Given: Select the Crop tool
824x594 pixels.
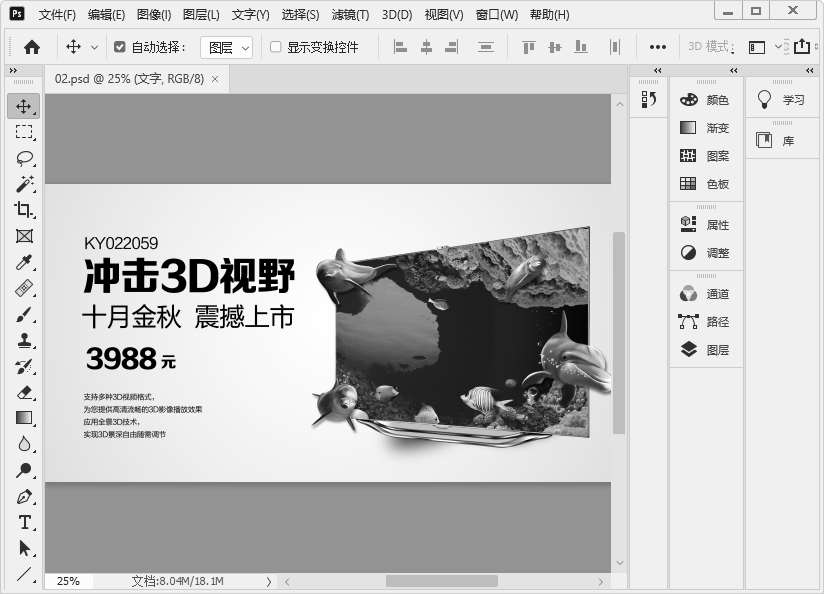Looking at the screenshot, I should [x=24, y=210].
